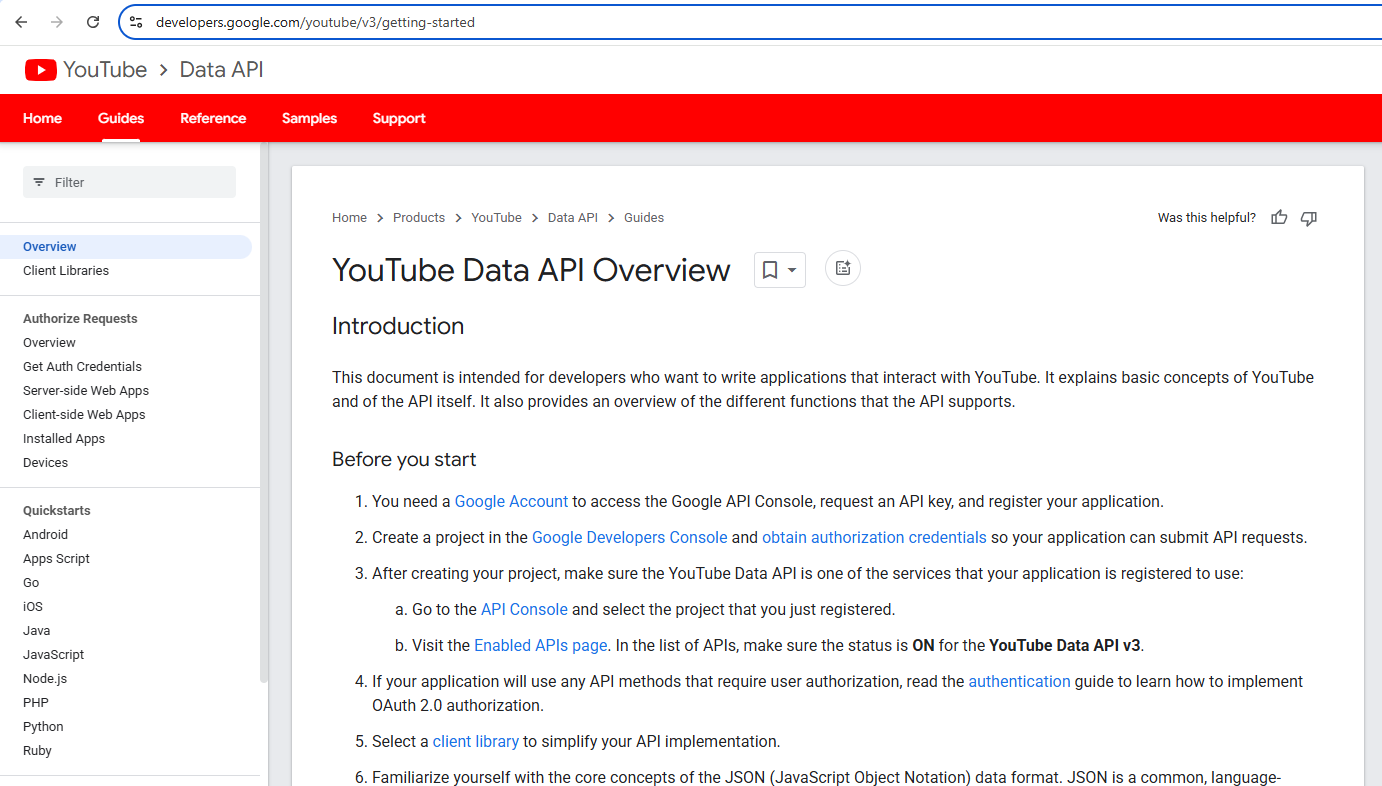Open Client Libraries in sidebar

66,271
